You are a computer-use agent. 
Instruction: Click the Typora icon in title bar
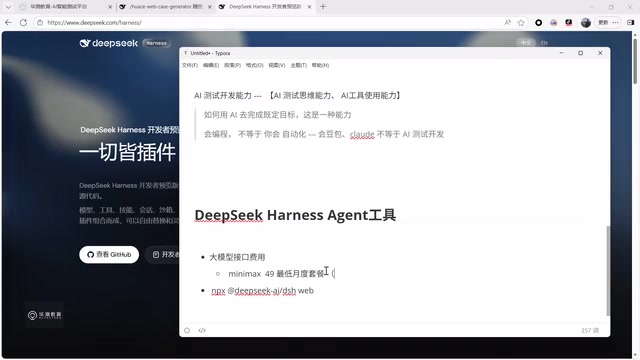point(186,53)
